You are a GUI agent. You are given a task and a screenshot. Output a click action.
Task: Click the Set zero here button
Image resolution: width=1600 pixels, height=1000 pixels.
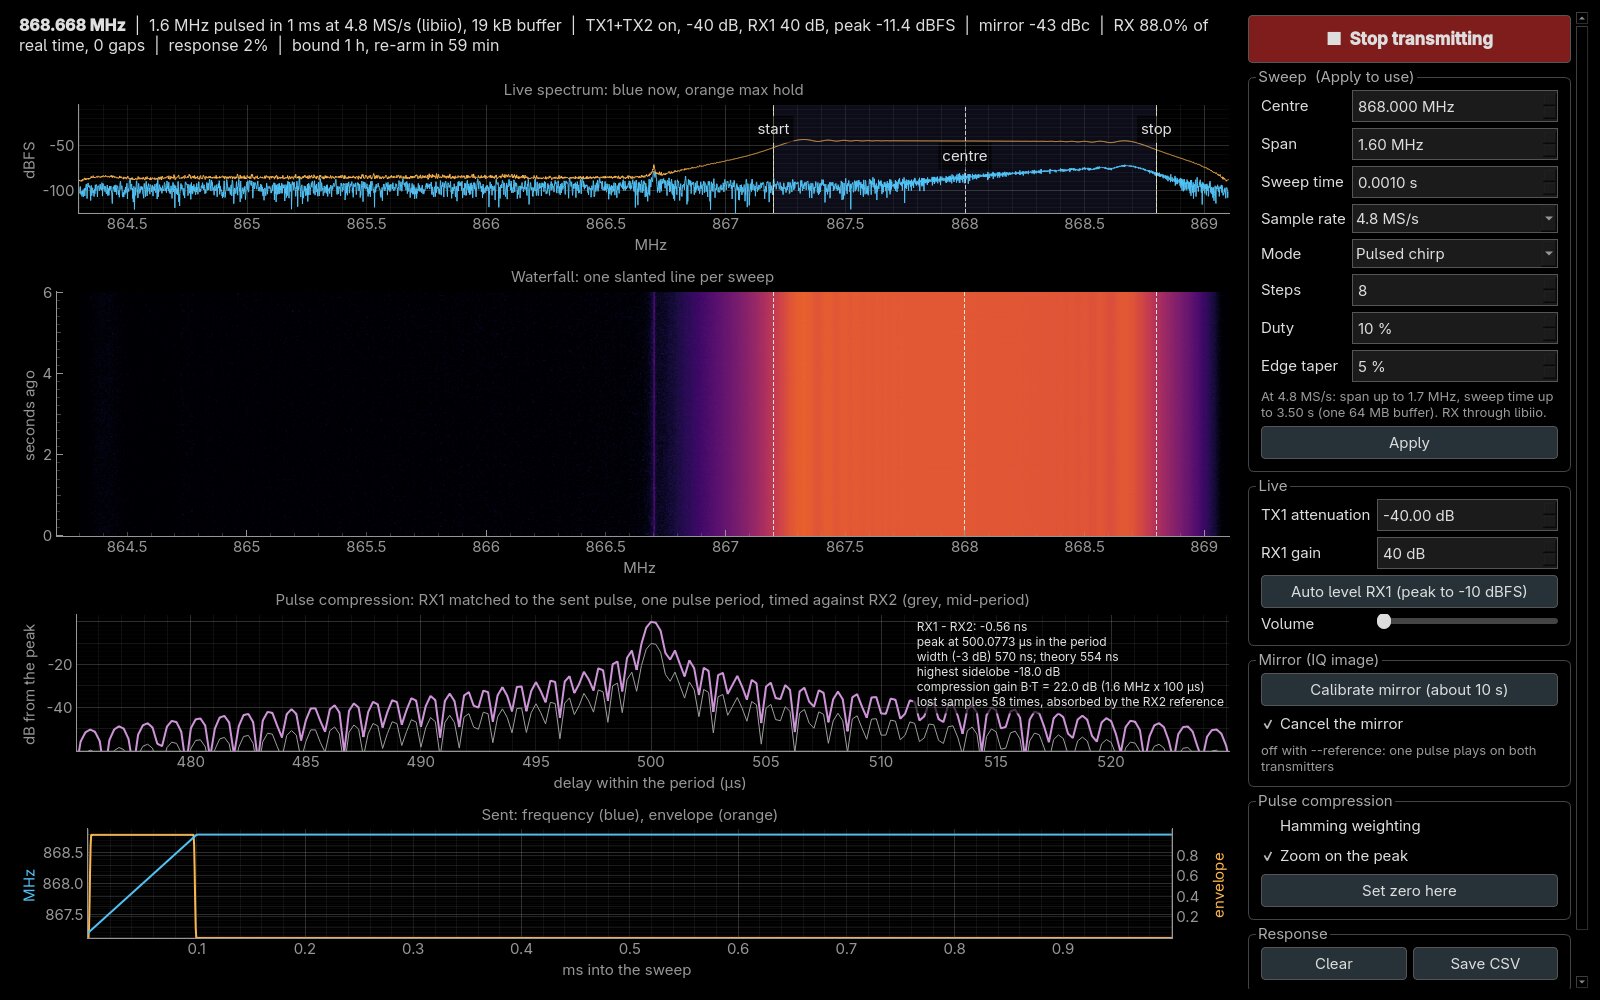click(x=1409, y=891)
